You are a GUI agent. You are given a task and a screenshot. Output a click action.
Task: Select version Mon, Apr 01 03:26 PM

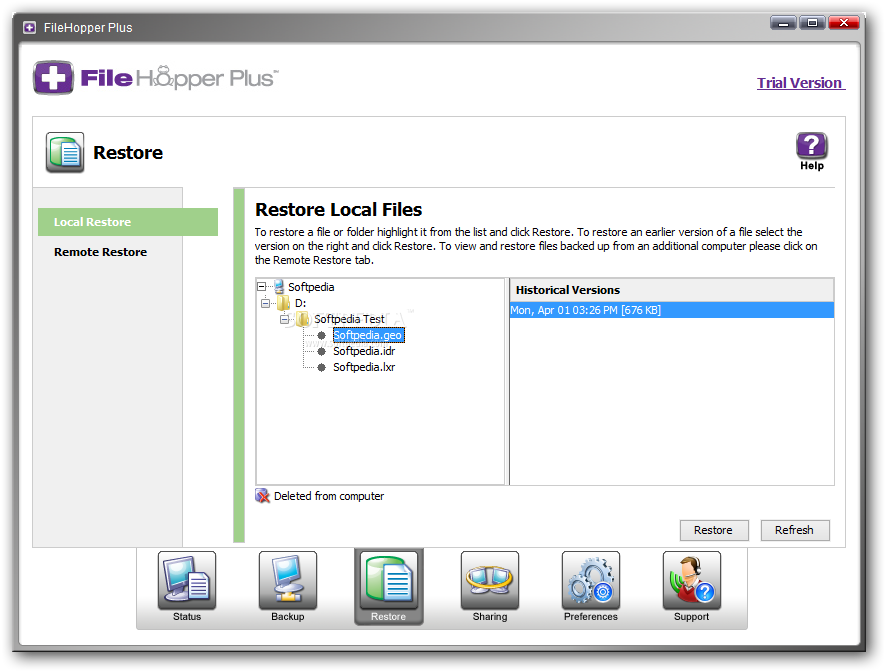[x=672, y=310]
